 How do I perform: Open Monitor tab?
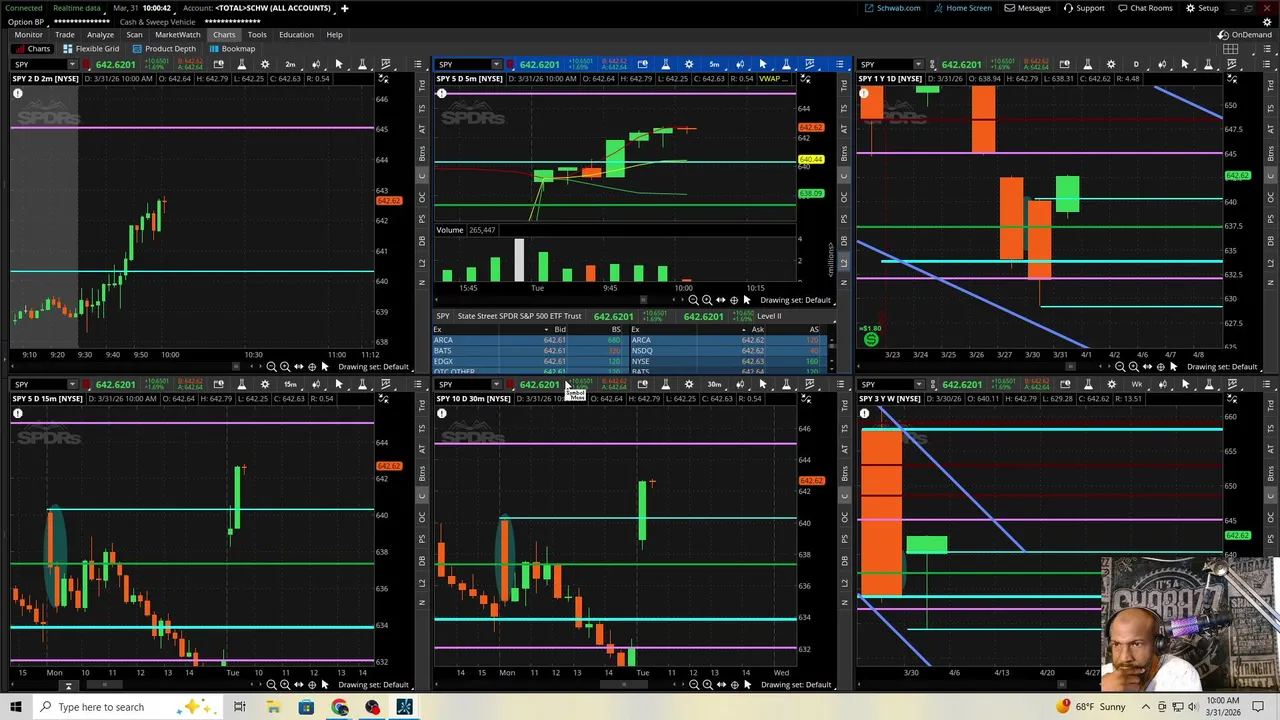(29, 34)
